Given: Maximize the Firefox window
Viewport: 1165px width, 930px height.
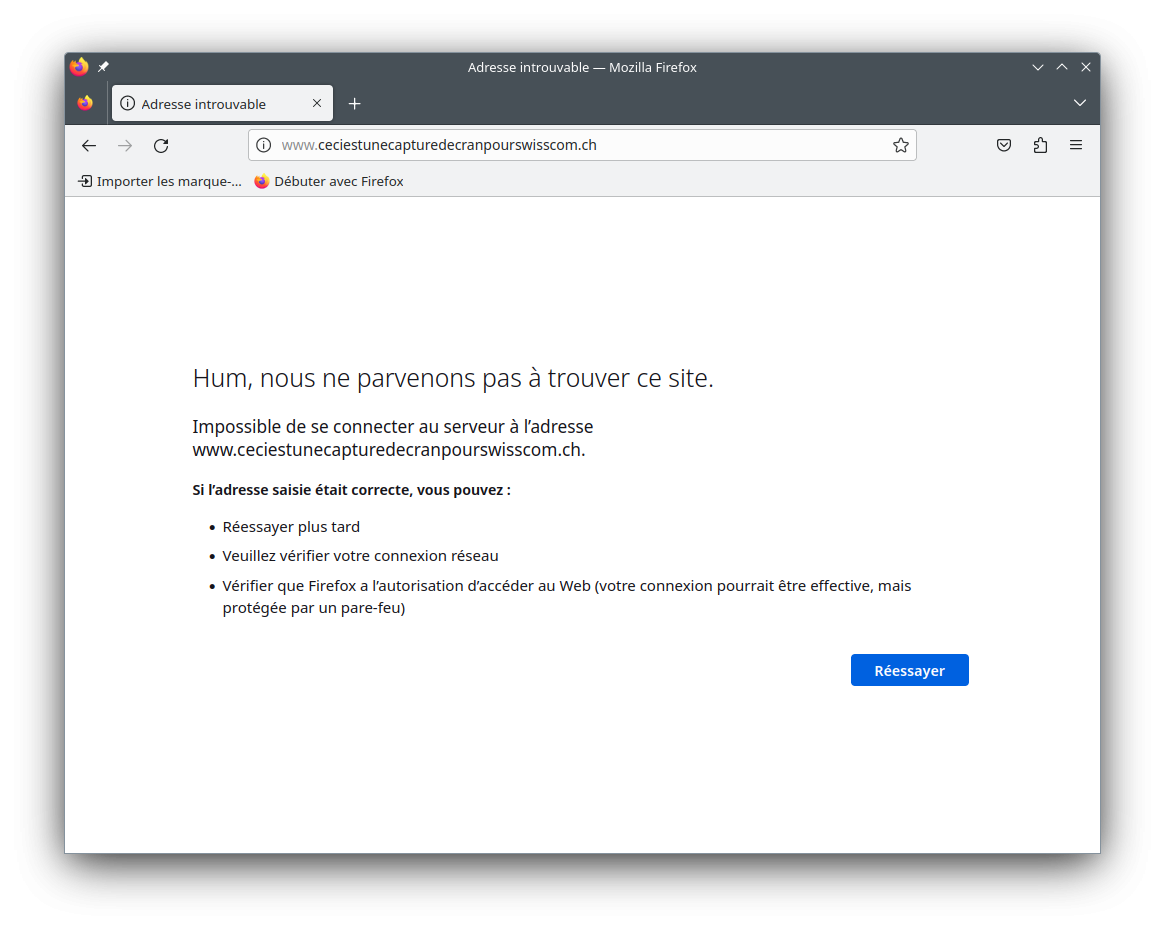Looking at the screenshot, I should pyautogui.click(x=1062, y=67).
